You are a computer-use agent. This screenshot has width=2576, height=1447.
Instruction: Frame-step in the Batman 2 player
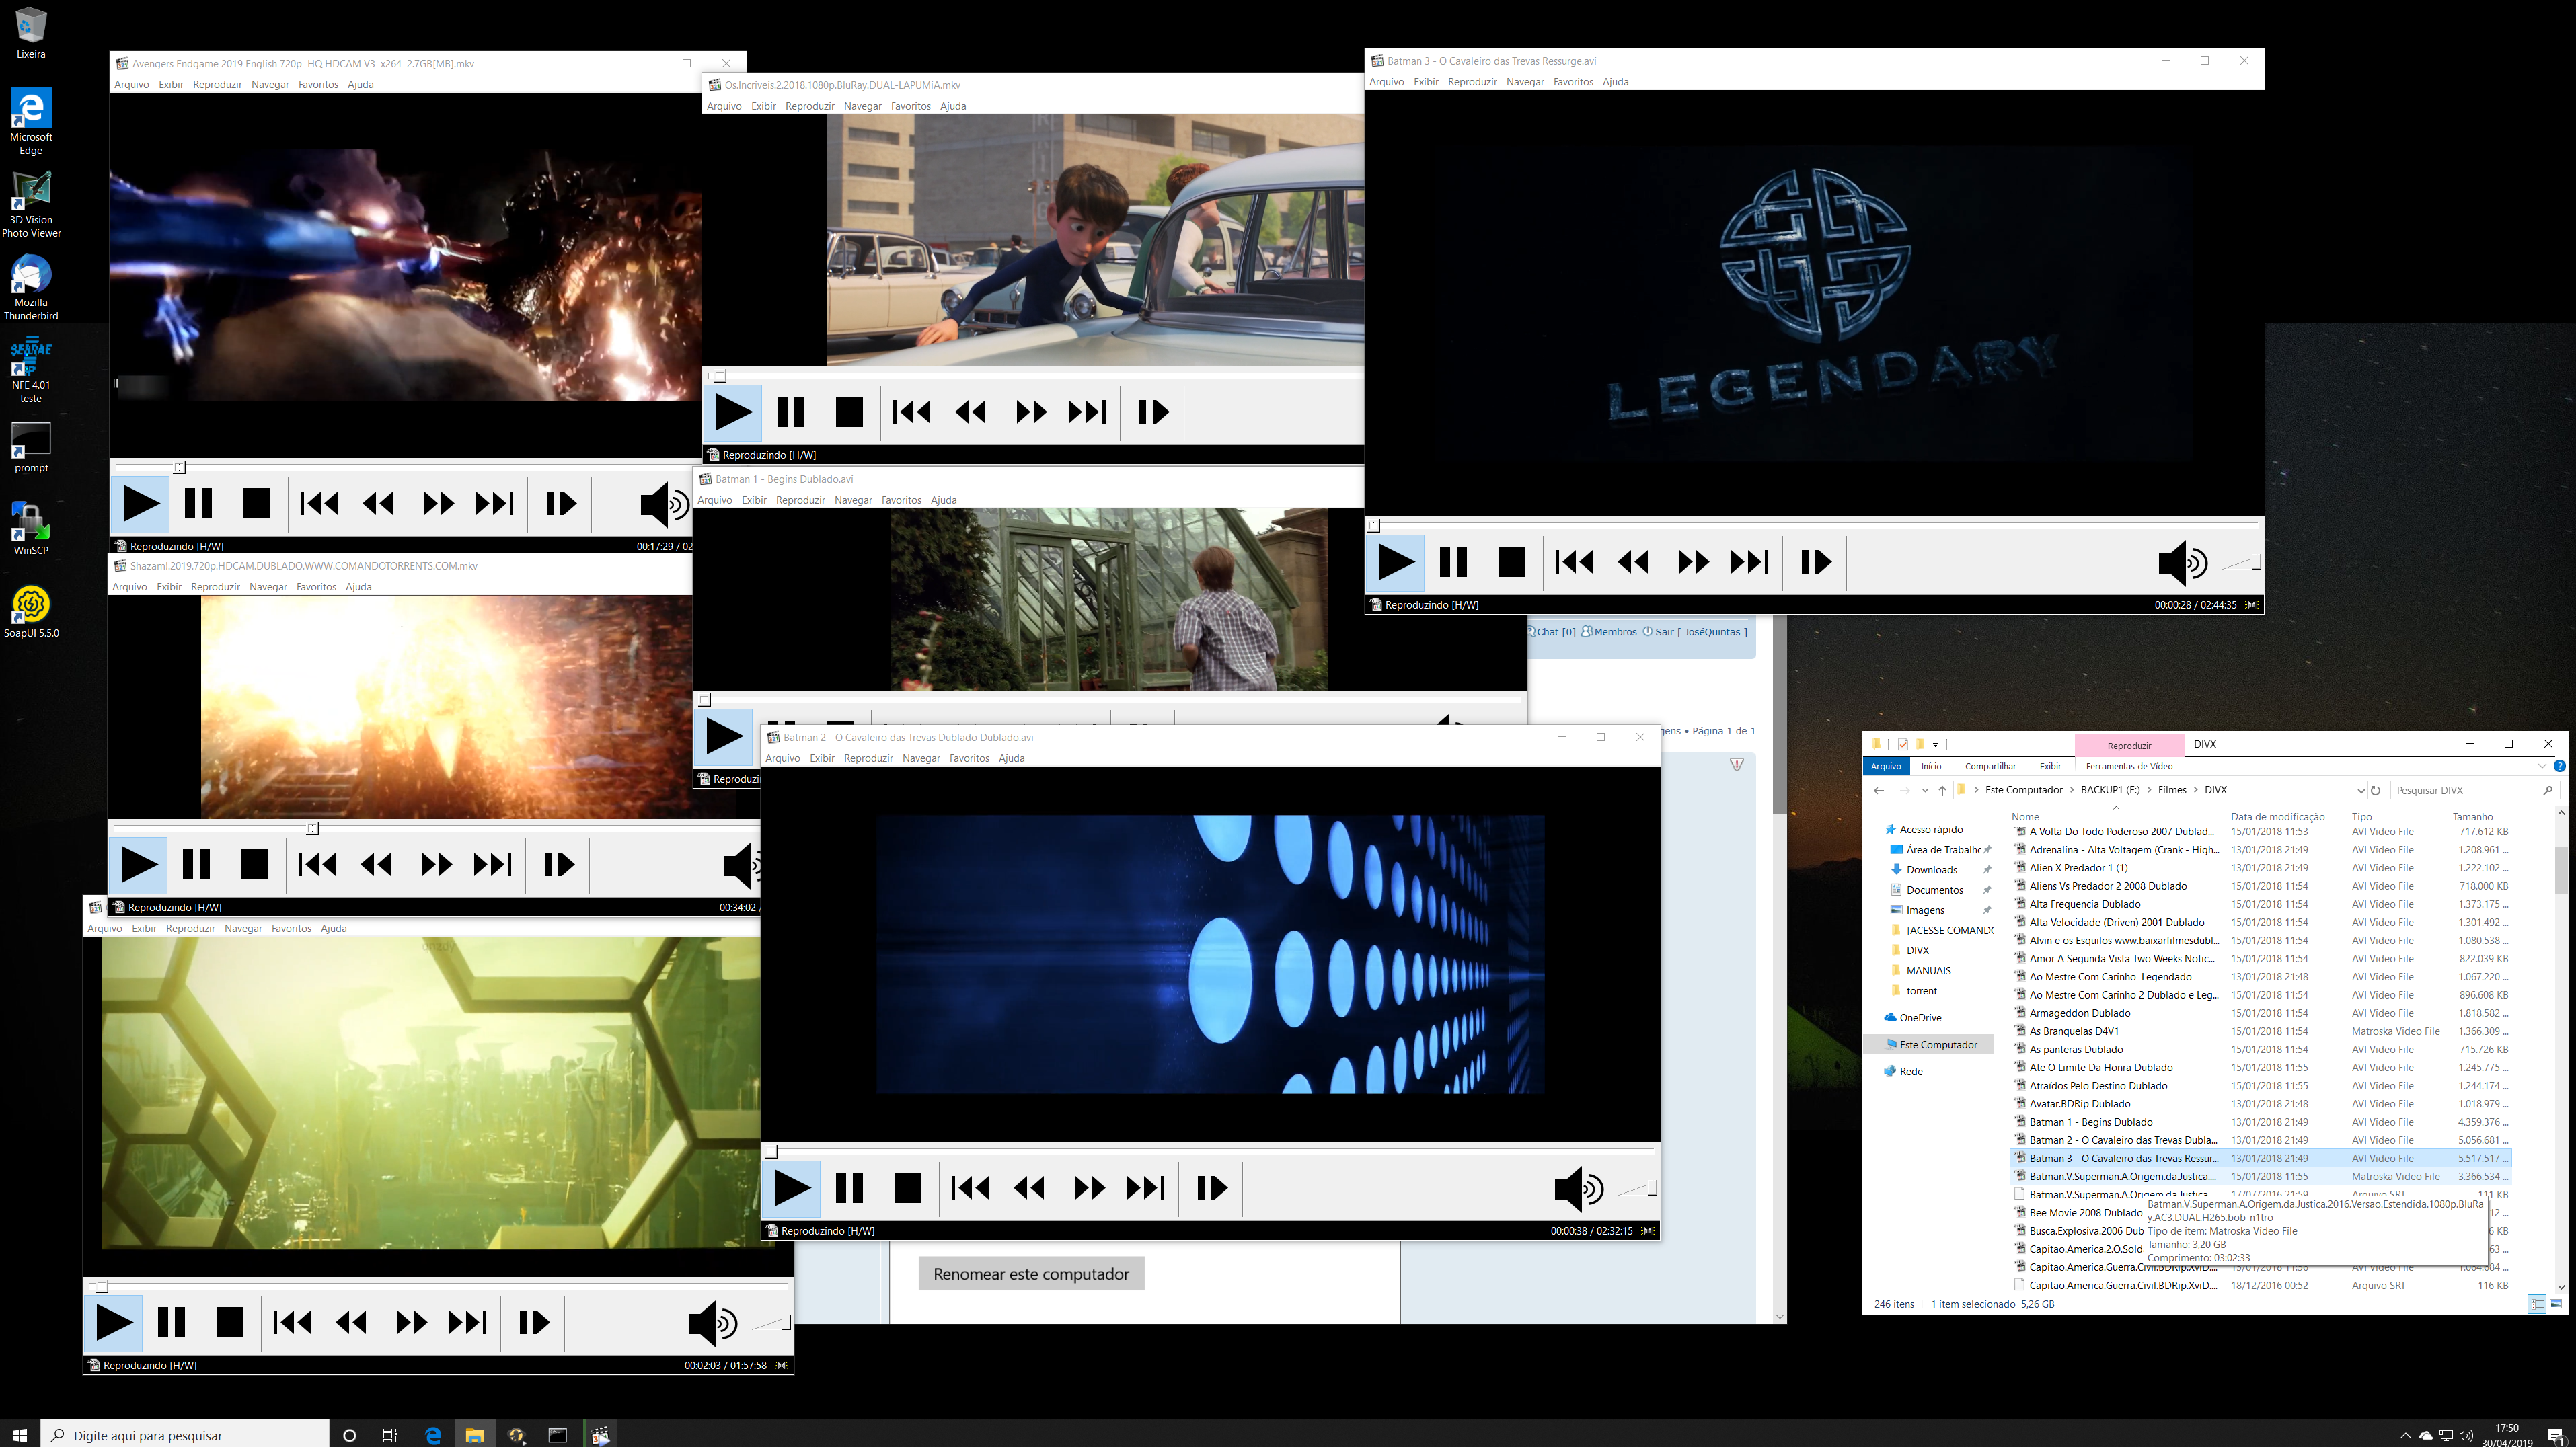[1212, 1188]
